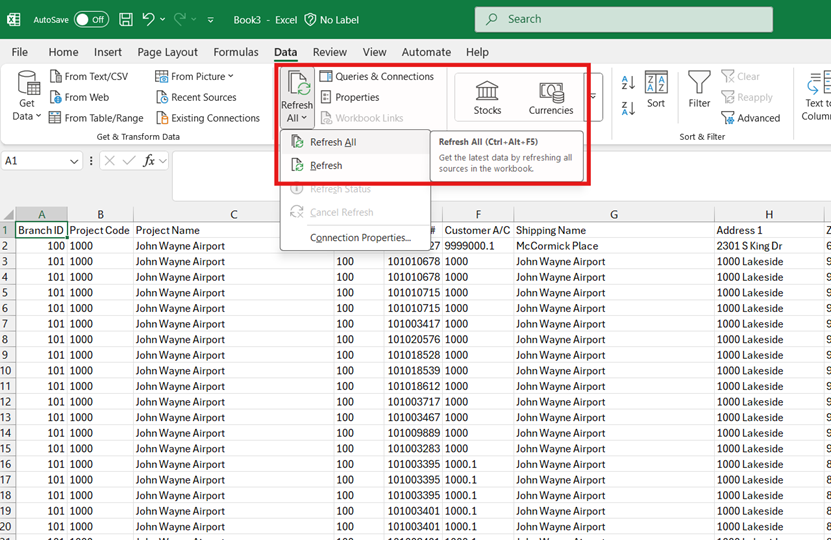Screen dimensions: 831x540
Task: Select the Stocks data type
Action: pyautogui.click(x=487, y=98)
